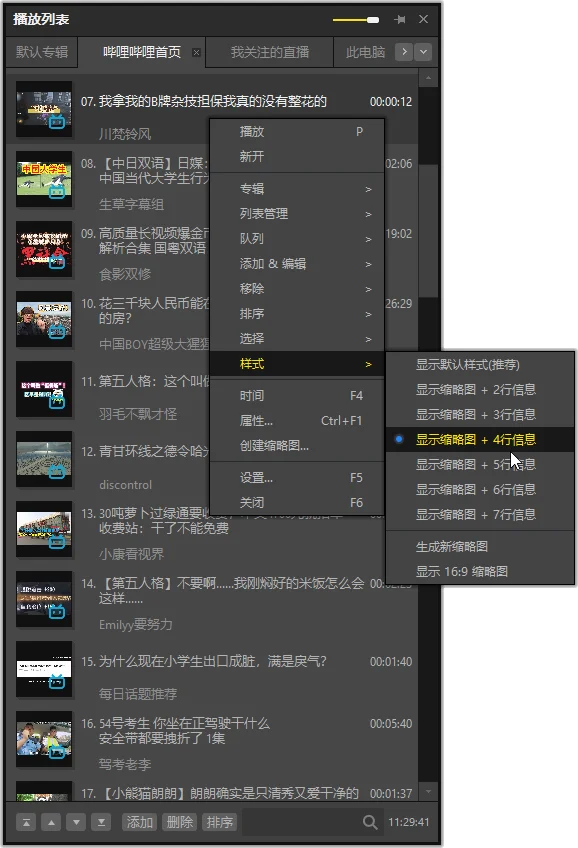
Task: Move item to top with bottom-bar icon
Action: (26, 823)
